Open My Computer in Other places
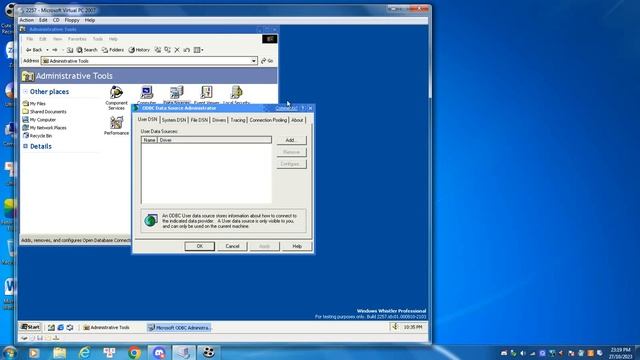This screenshot has height=360, width=640. coord(39,120)
